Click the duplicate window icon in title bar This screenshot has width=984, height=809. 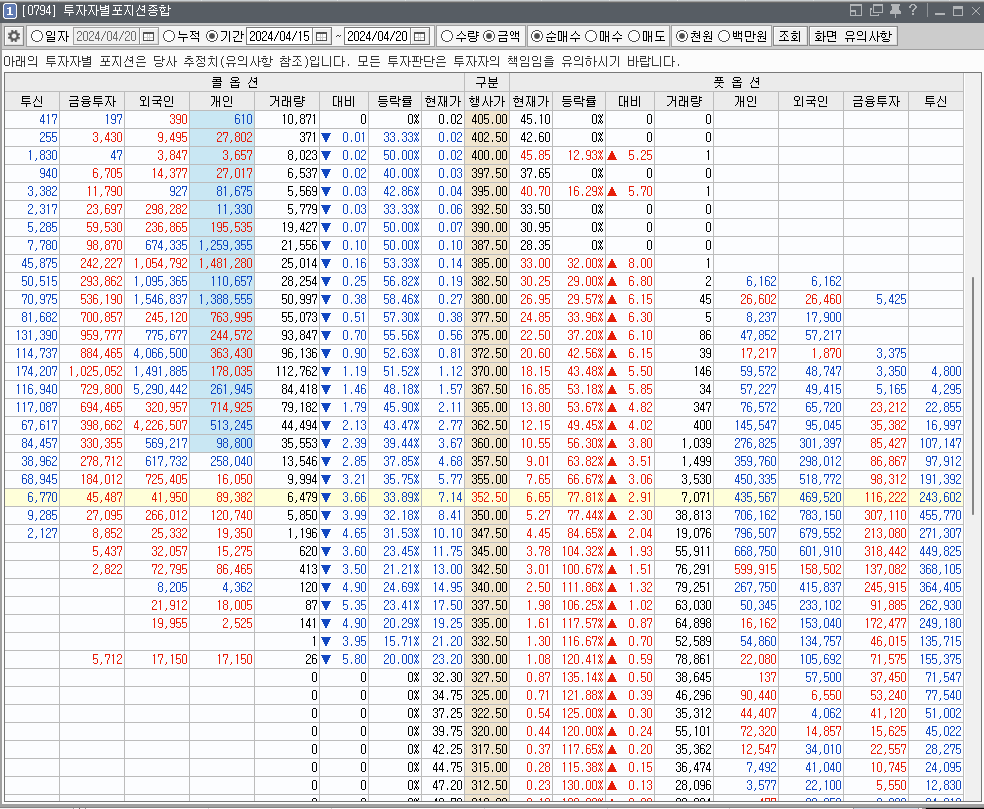click(x=875, y=11)
